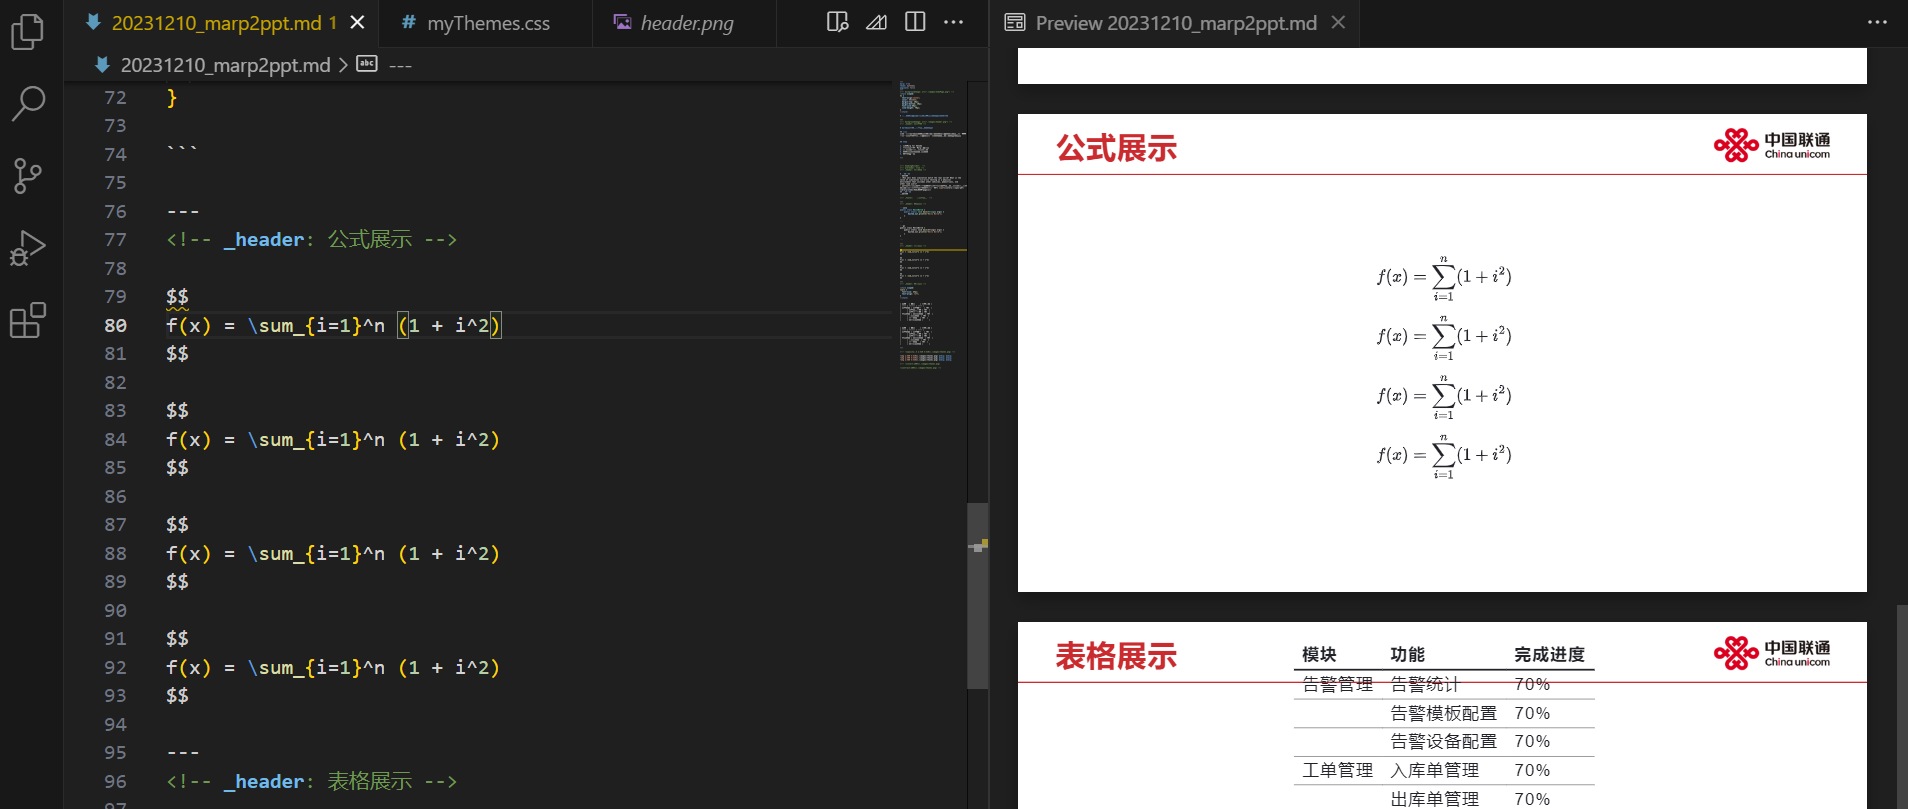The height and width of the screenshot is (809, 1908).
Task: Click line number 77 in the gutter
Action: pyautogui.click(x=115, y=240)
